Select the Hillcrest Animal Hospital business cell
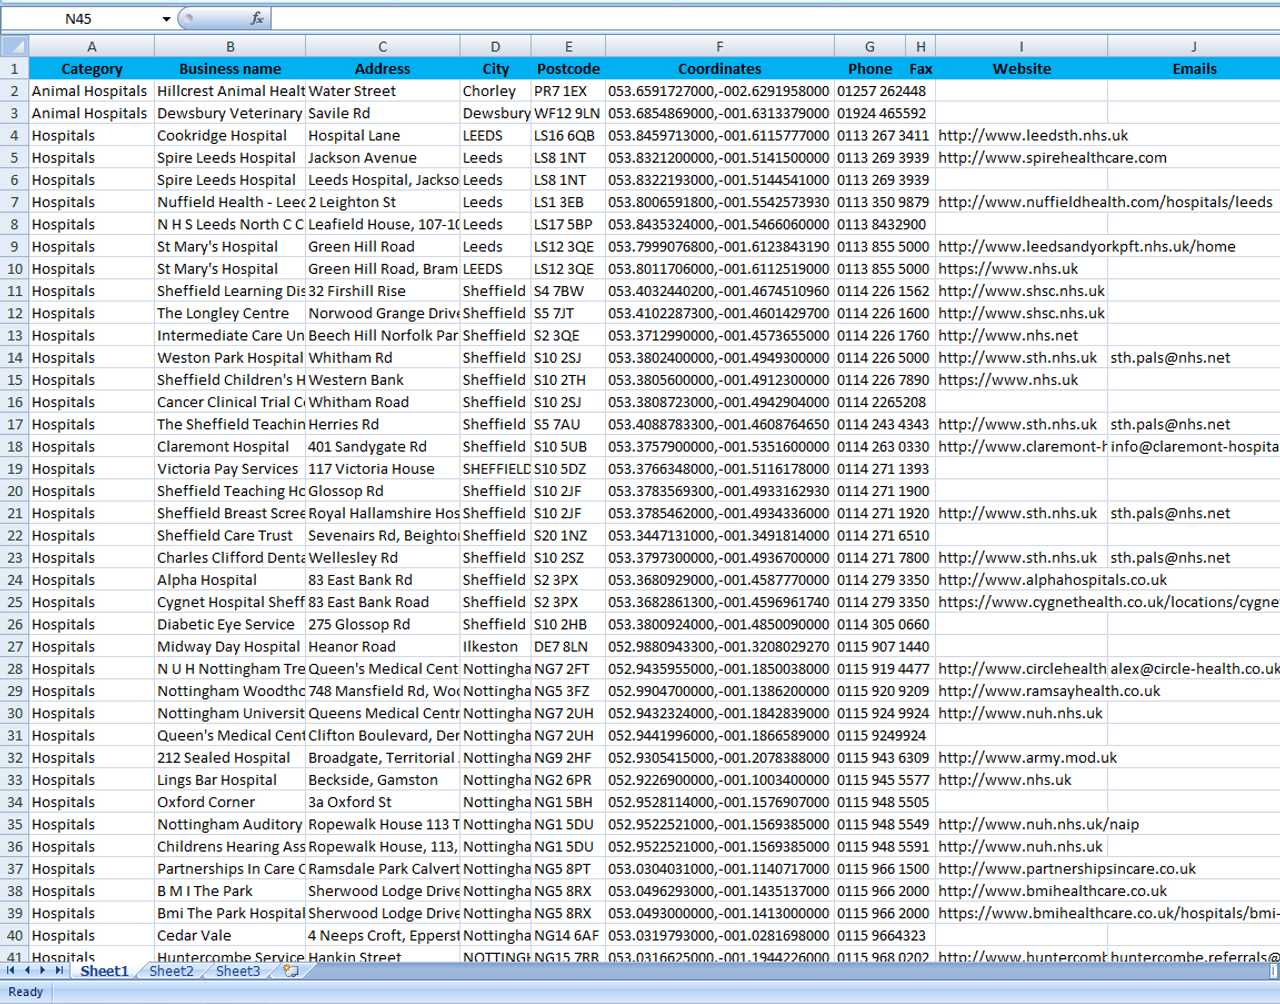The width and height of the screenshot is (1280, 1004). tap(230, 91)
